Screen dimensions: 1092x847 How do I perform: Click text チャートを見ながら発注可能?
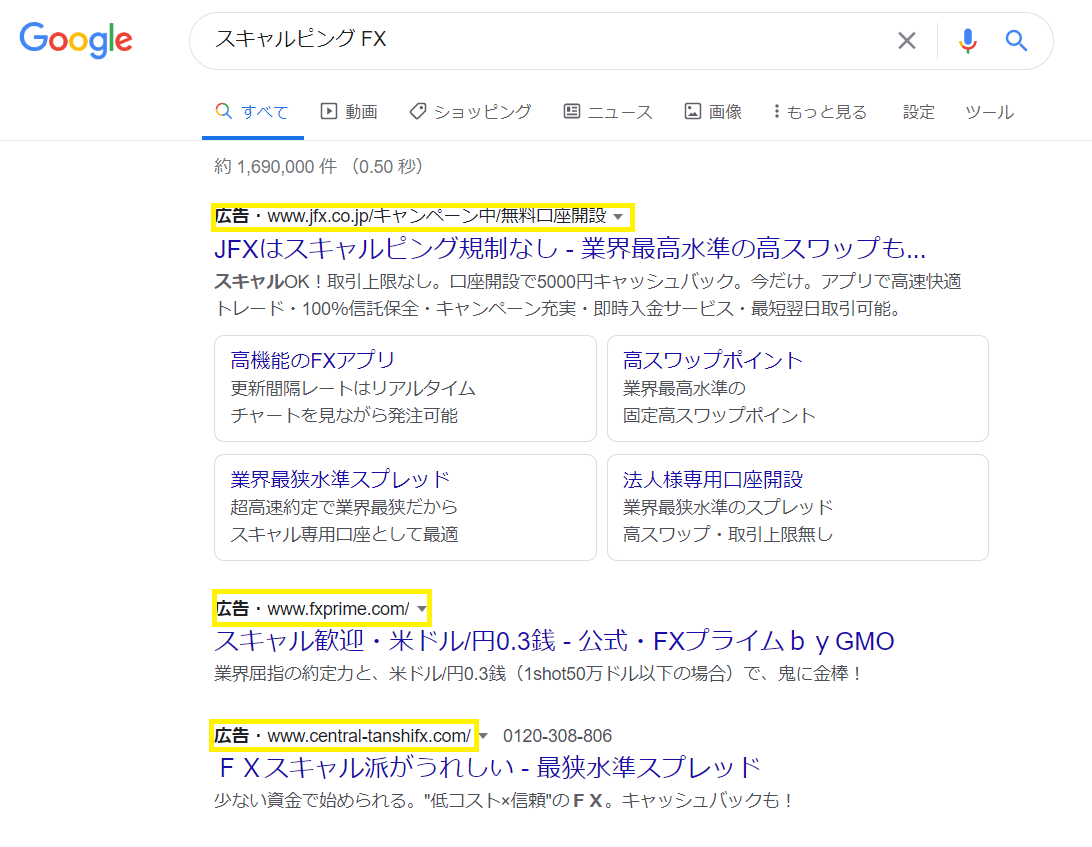(x=344, y=415)
